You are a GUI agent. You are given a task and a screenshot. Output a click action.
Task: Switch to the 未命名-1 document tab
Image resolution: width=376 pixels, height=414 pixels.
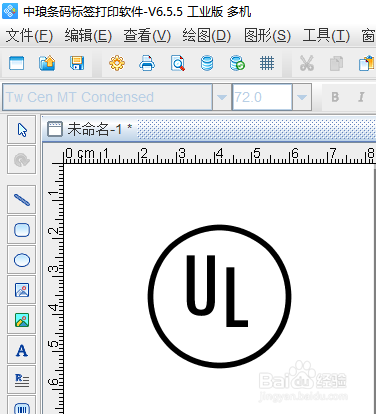(90, 129)
